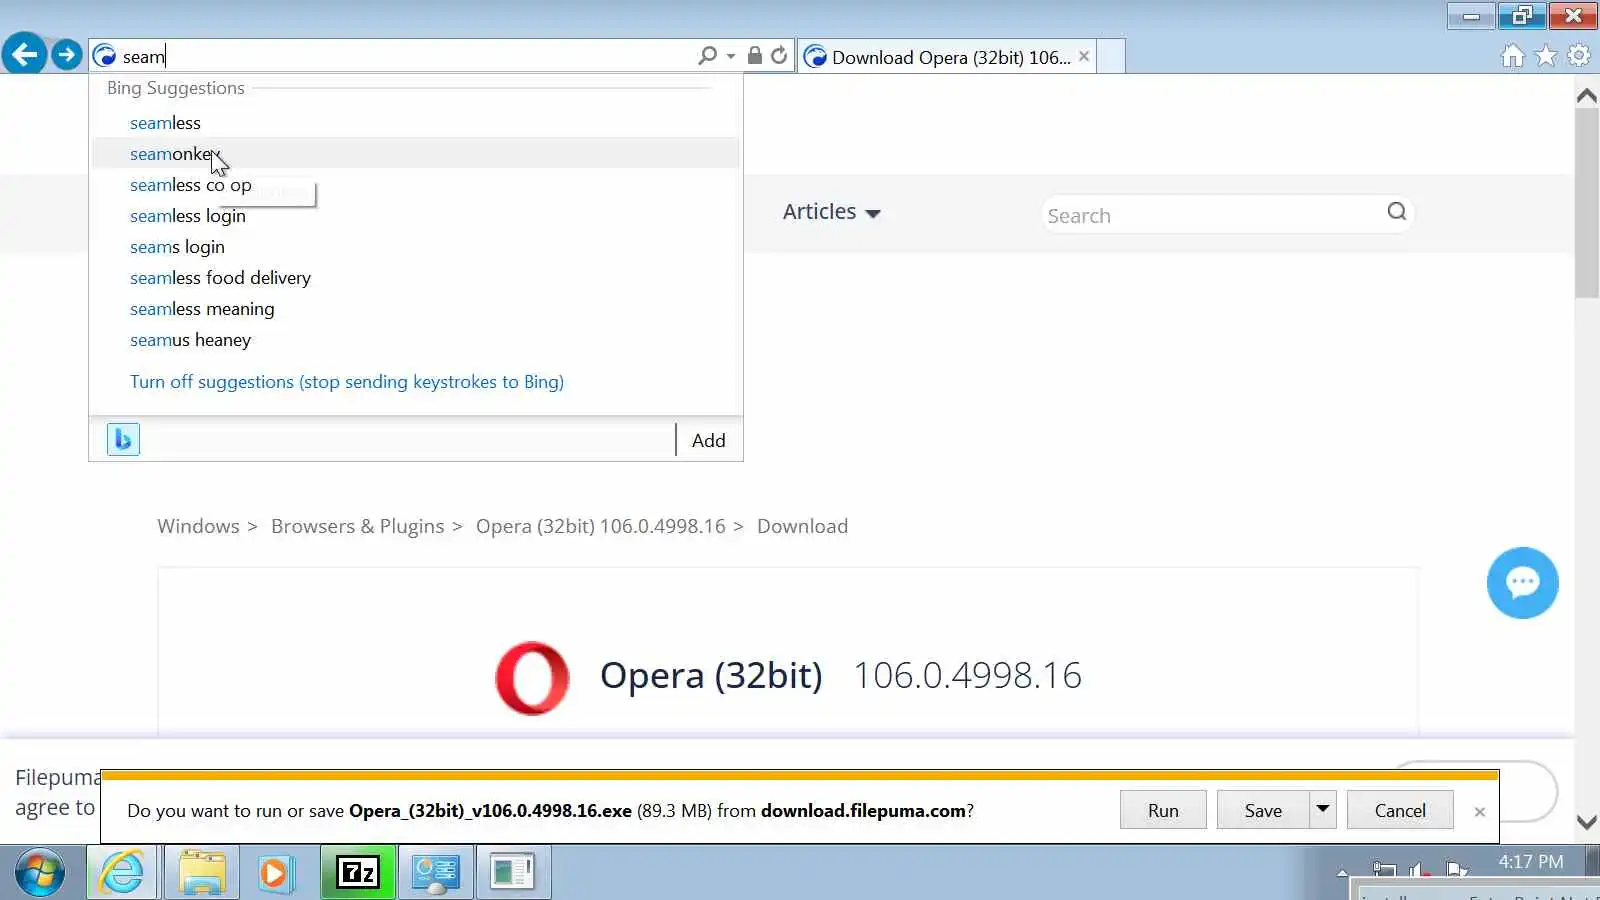The image size is (1600, 900).
Task: Open Windows Media Player on taskbar
Action: (275, 873)
